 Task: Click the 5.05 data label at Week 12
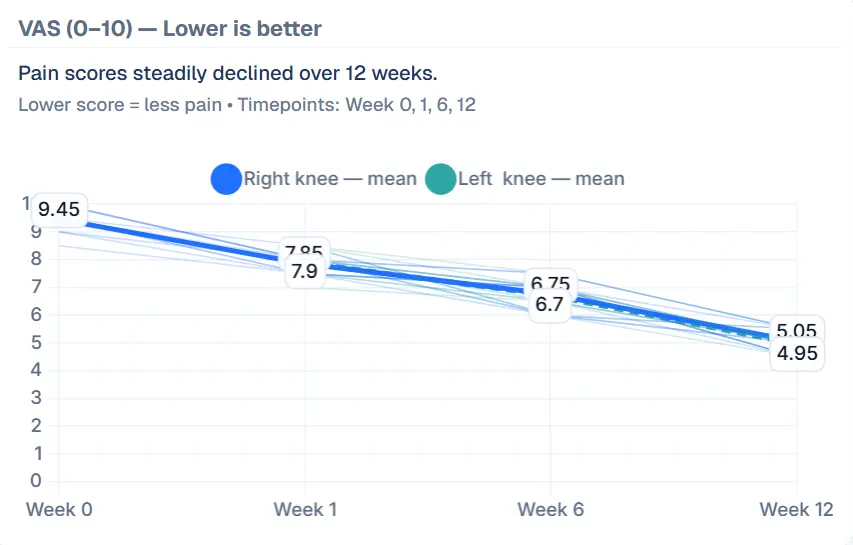coord(797,332)
